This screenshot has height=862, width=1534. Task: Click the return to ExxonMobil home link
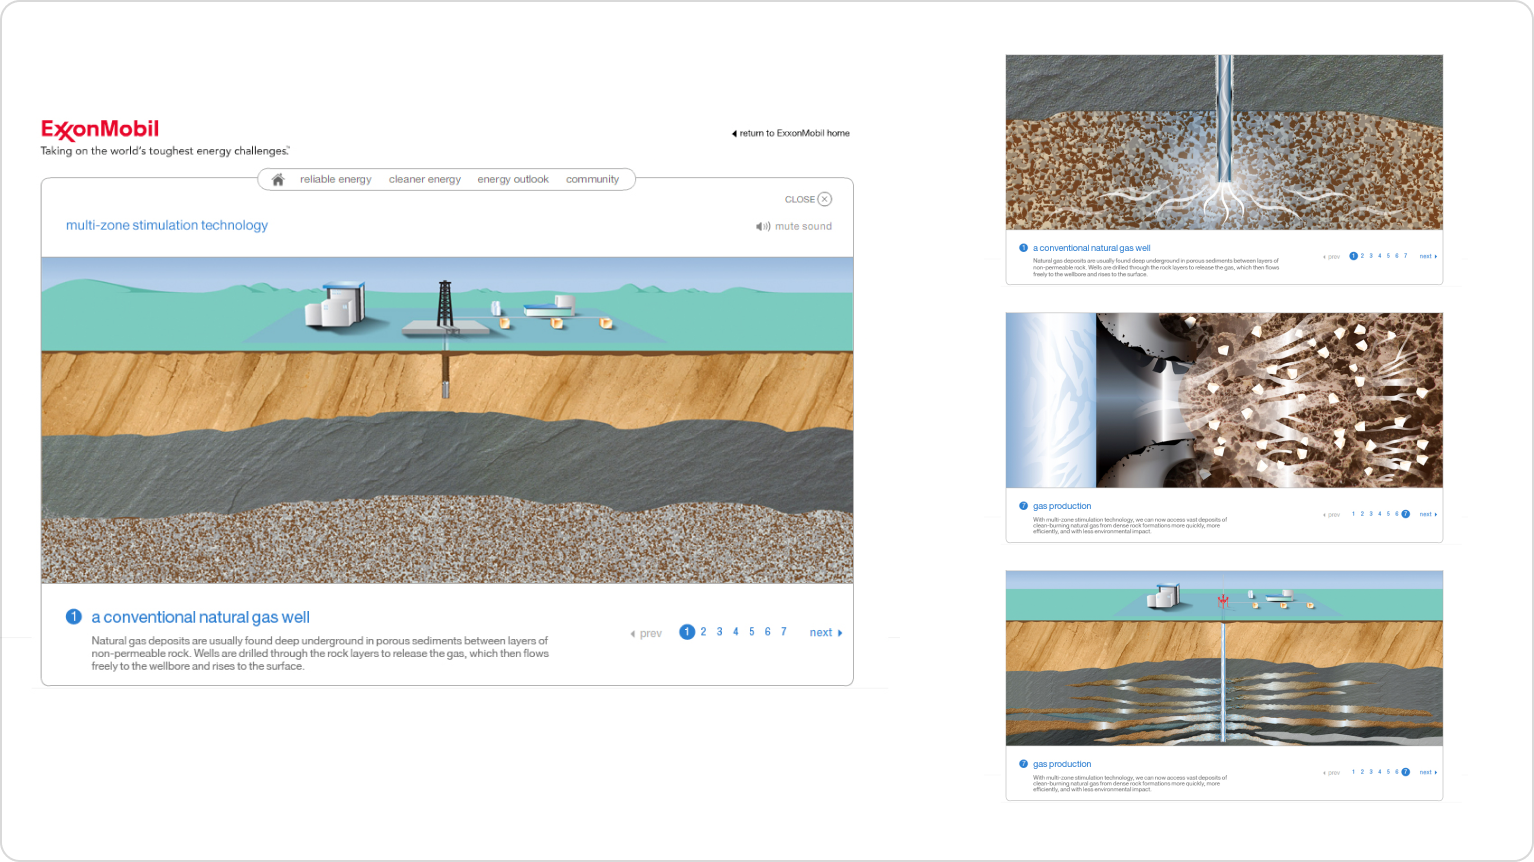(791, 132)
